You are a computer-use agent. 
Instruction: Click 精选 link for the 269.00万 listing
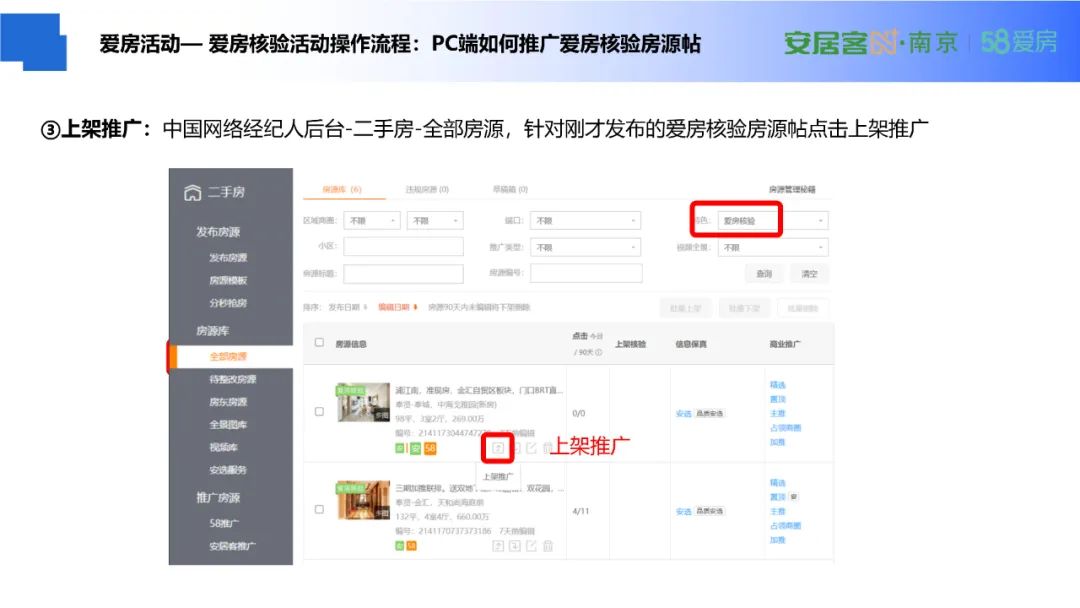coord(778,385)
